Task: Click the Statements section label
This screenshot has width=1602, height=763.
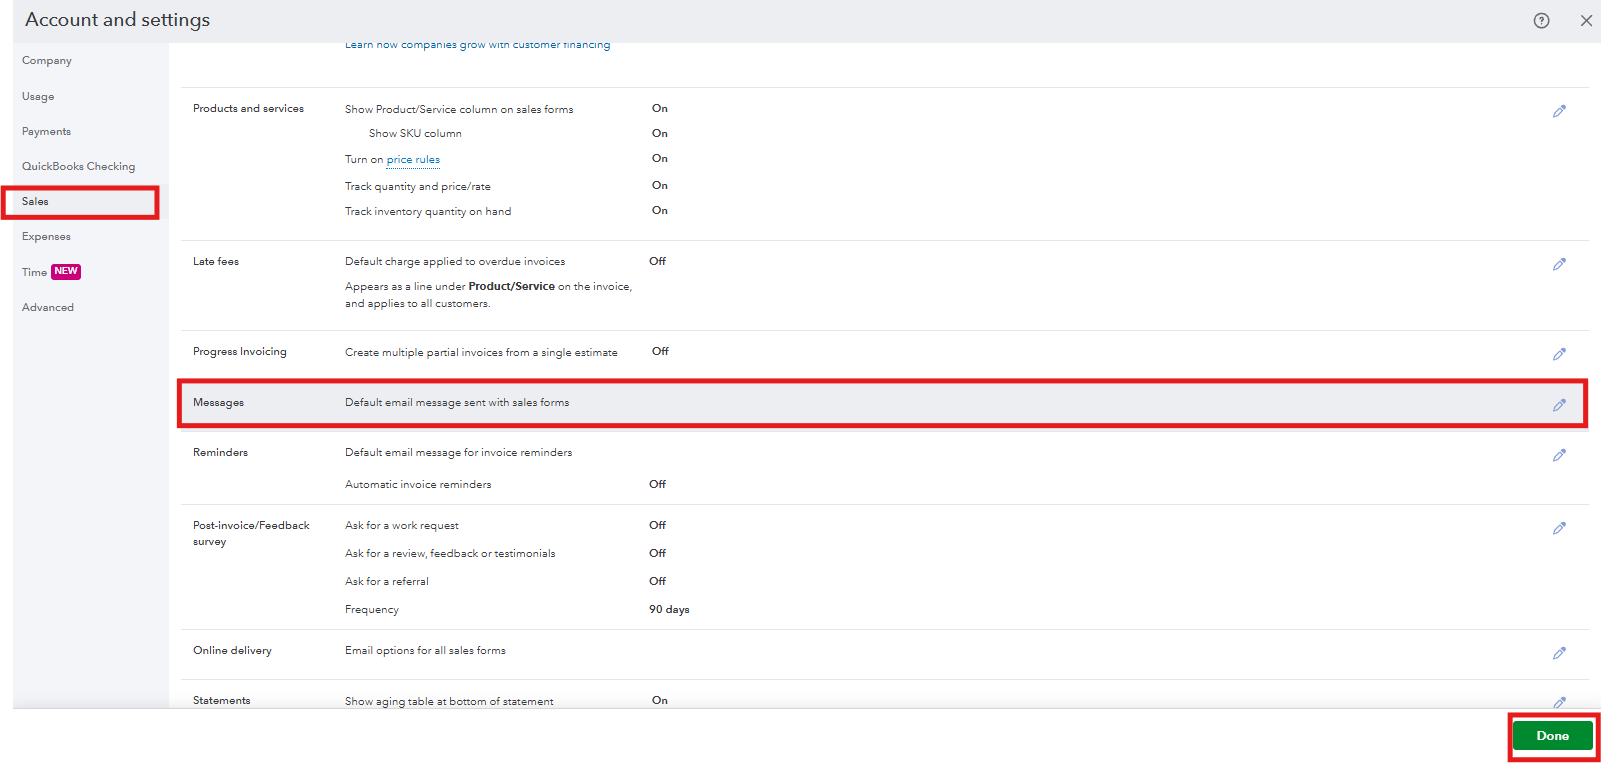Action: point(222,700)
